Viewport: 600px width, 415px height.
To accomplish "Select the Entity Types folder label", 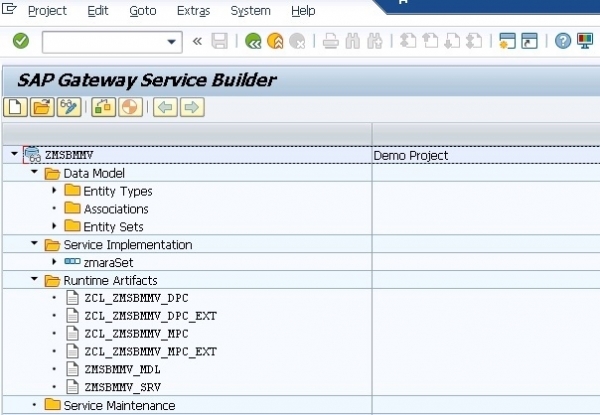I will point(118,191).
